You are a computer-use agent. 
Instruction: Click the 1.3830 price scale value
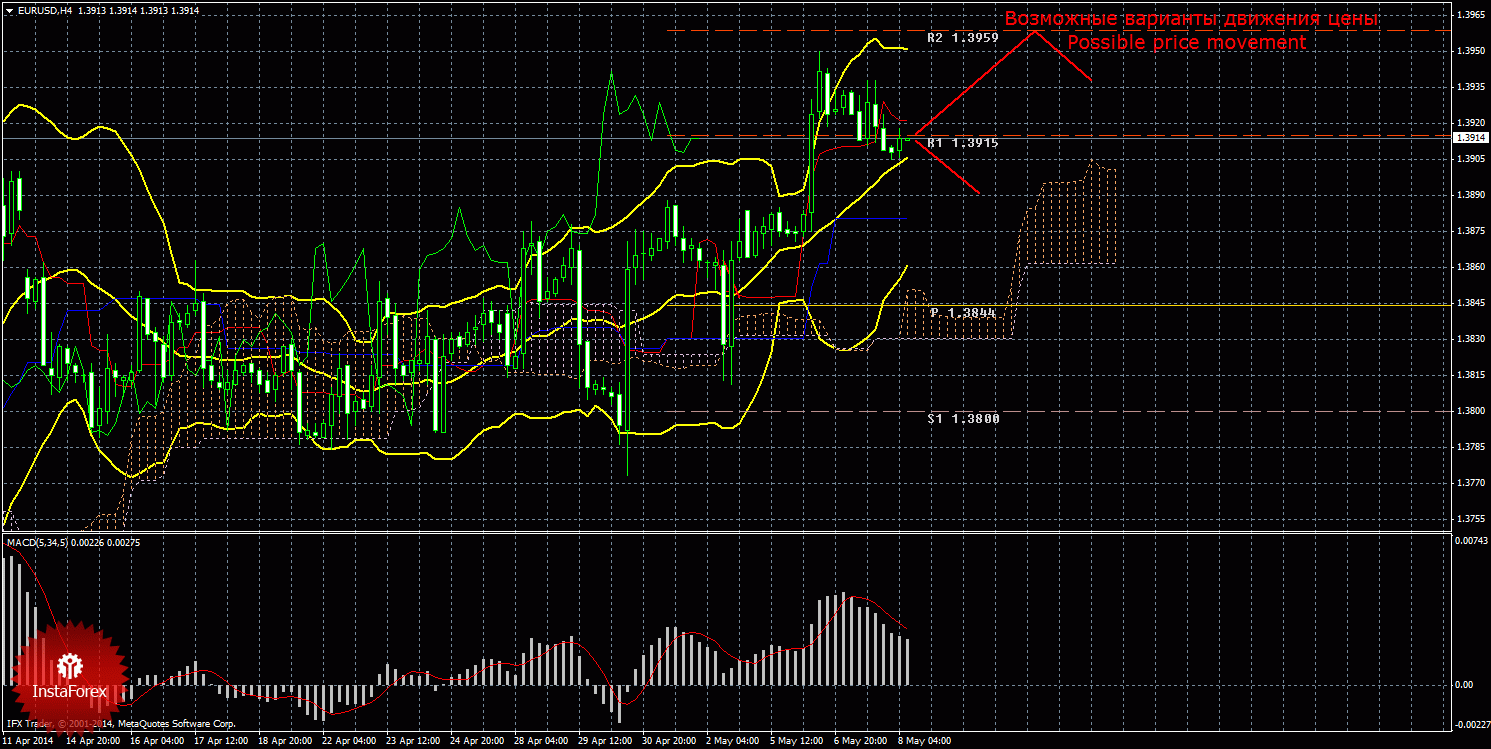[x=1470, y=339]
